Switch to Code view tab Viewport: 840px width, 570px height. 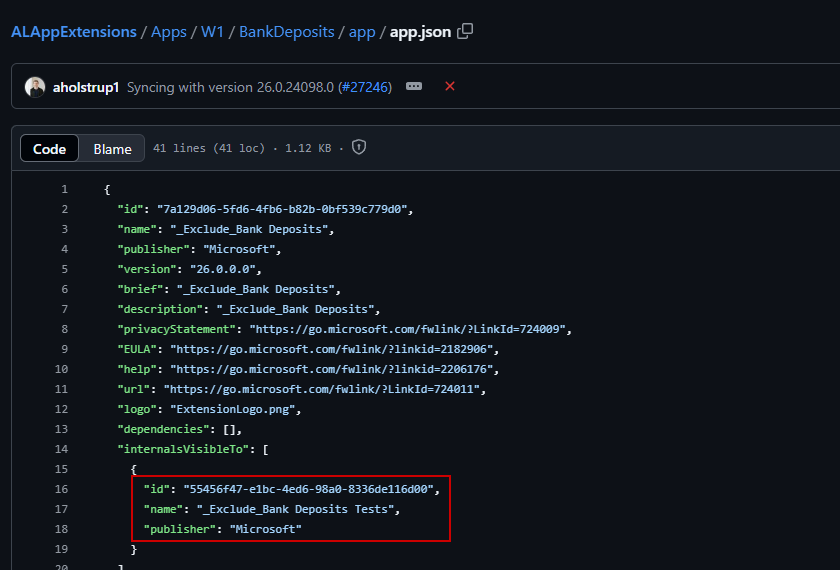point(49,148)
